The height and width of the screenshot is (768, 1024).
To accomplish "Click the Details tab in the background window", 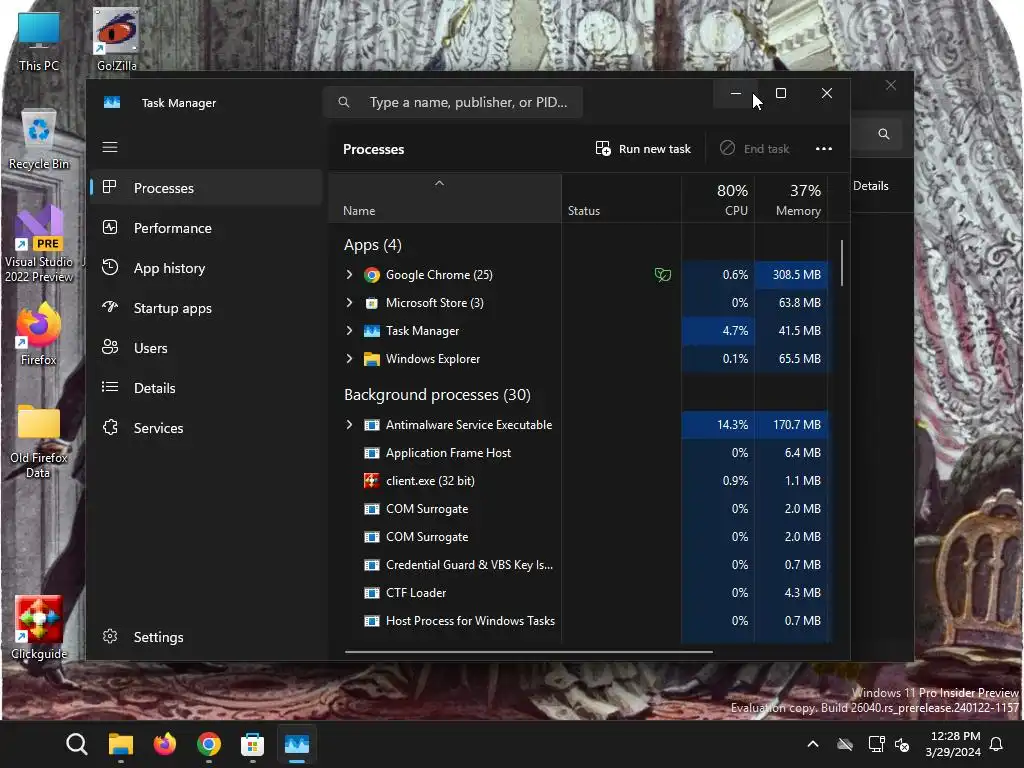I will (871, 186).
